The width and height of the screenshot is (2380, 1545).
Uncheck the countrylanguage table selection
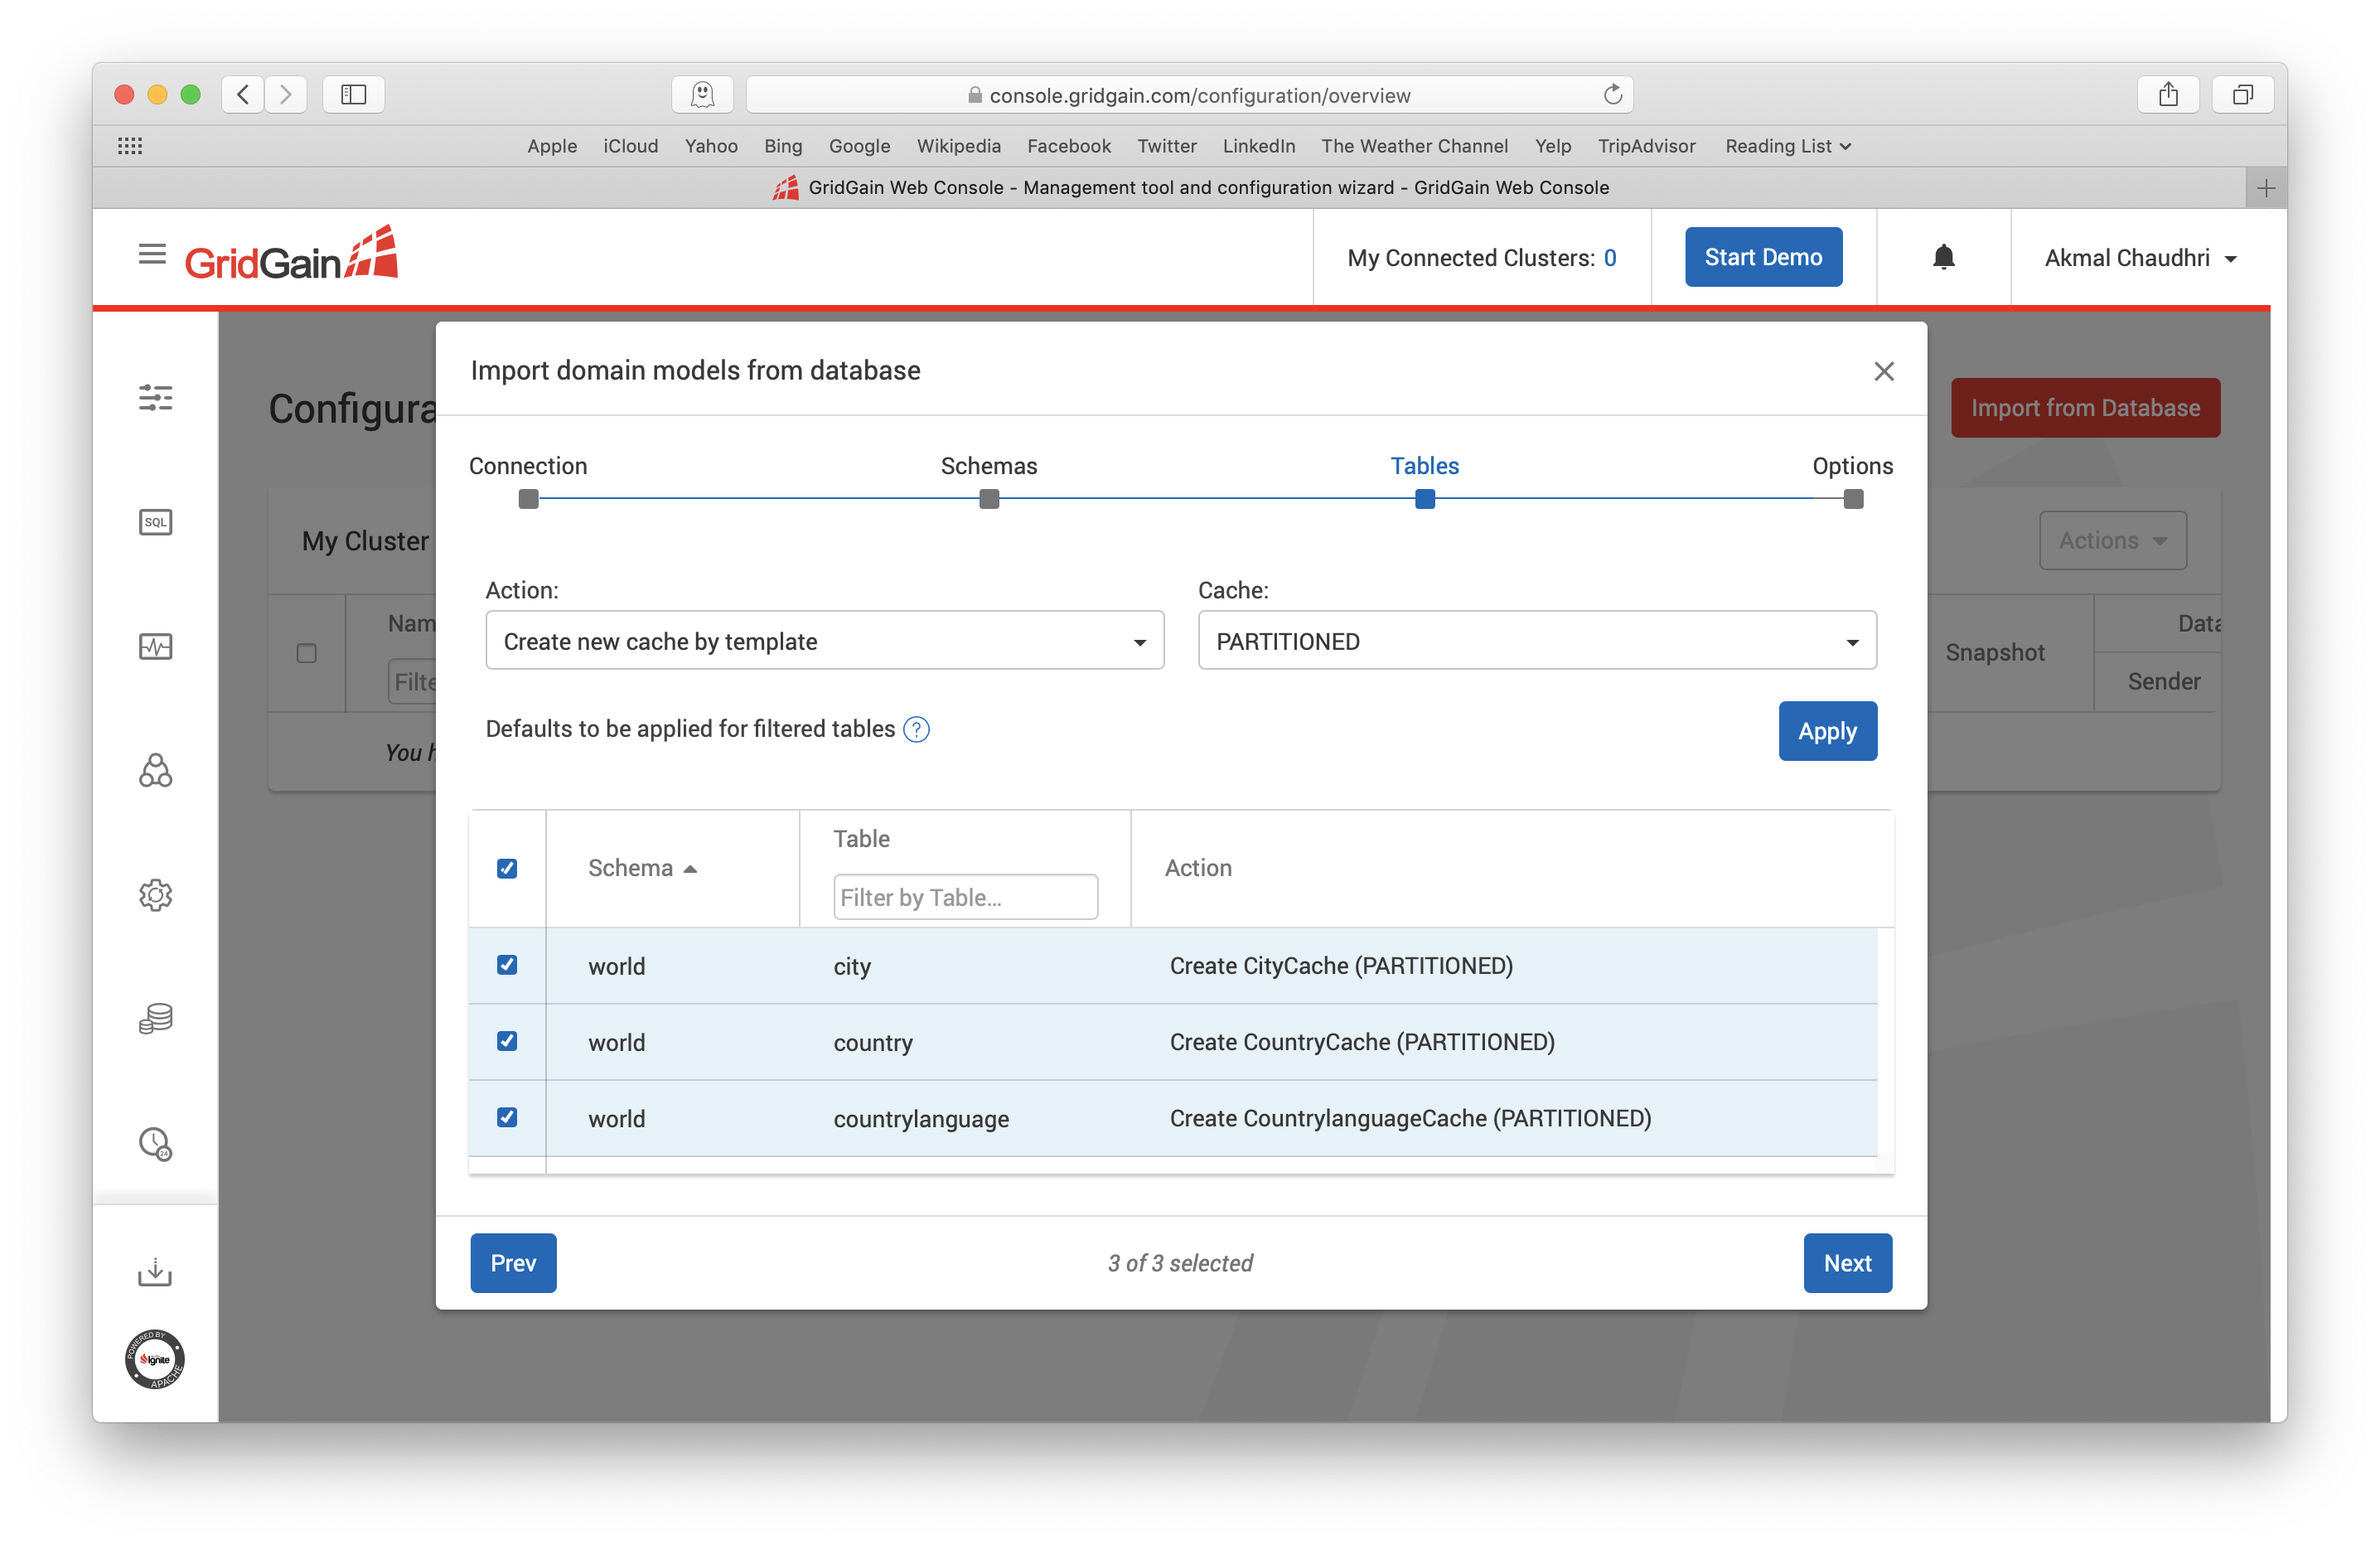click(506, 1116)
